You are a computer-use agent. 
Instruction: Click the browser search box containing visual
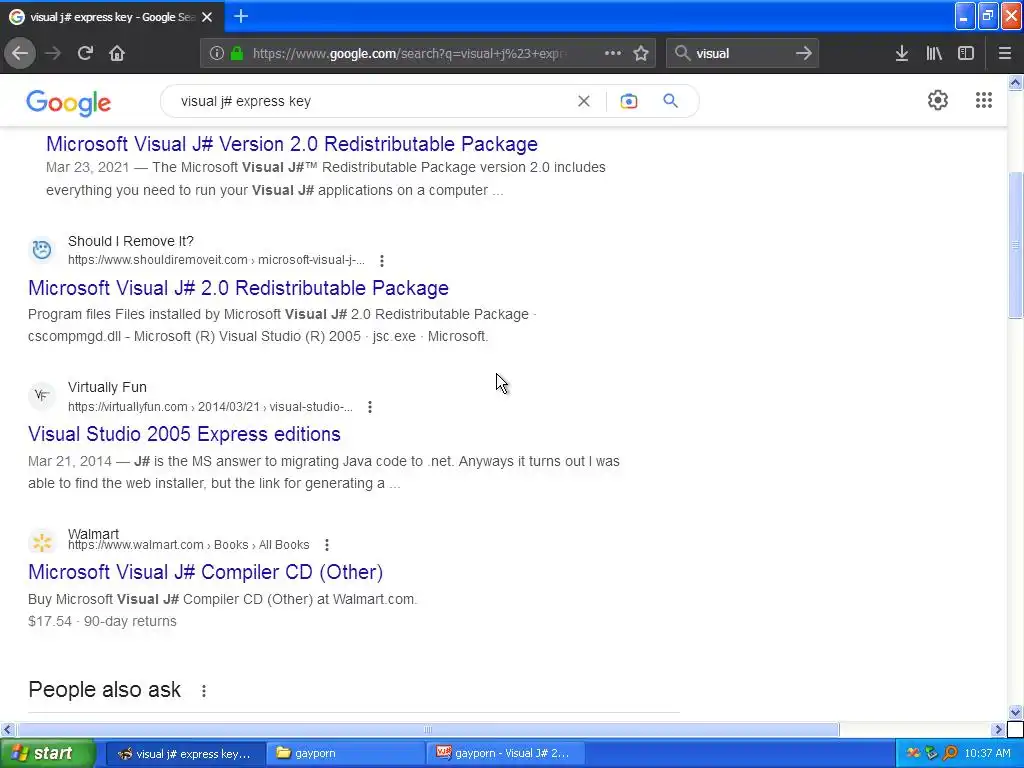[743, 54]
